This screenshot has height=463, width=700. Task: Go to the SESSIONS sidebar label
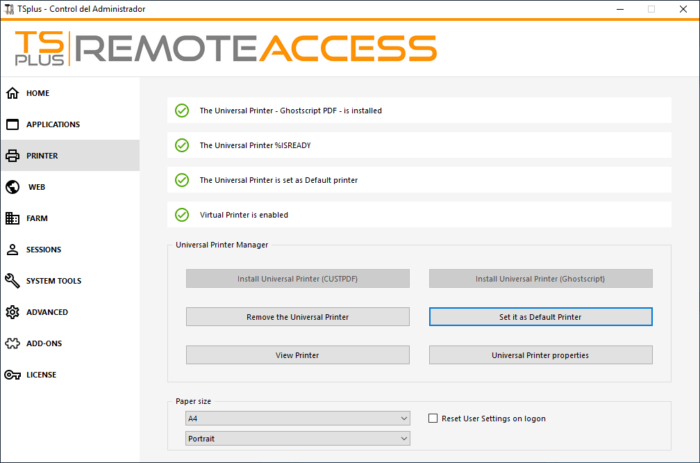(x=43, y=250)
